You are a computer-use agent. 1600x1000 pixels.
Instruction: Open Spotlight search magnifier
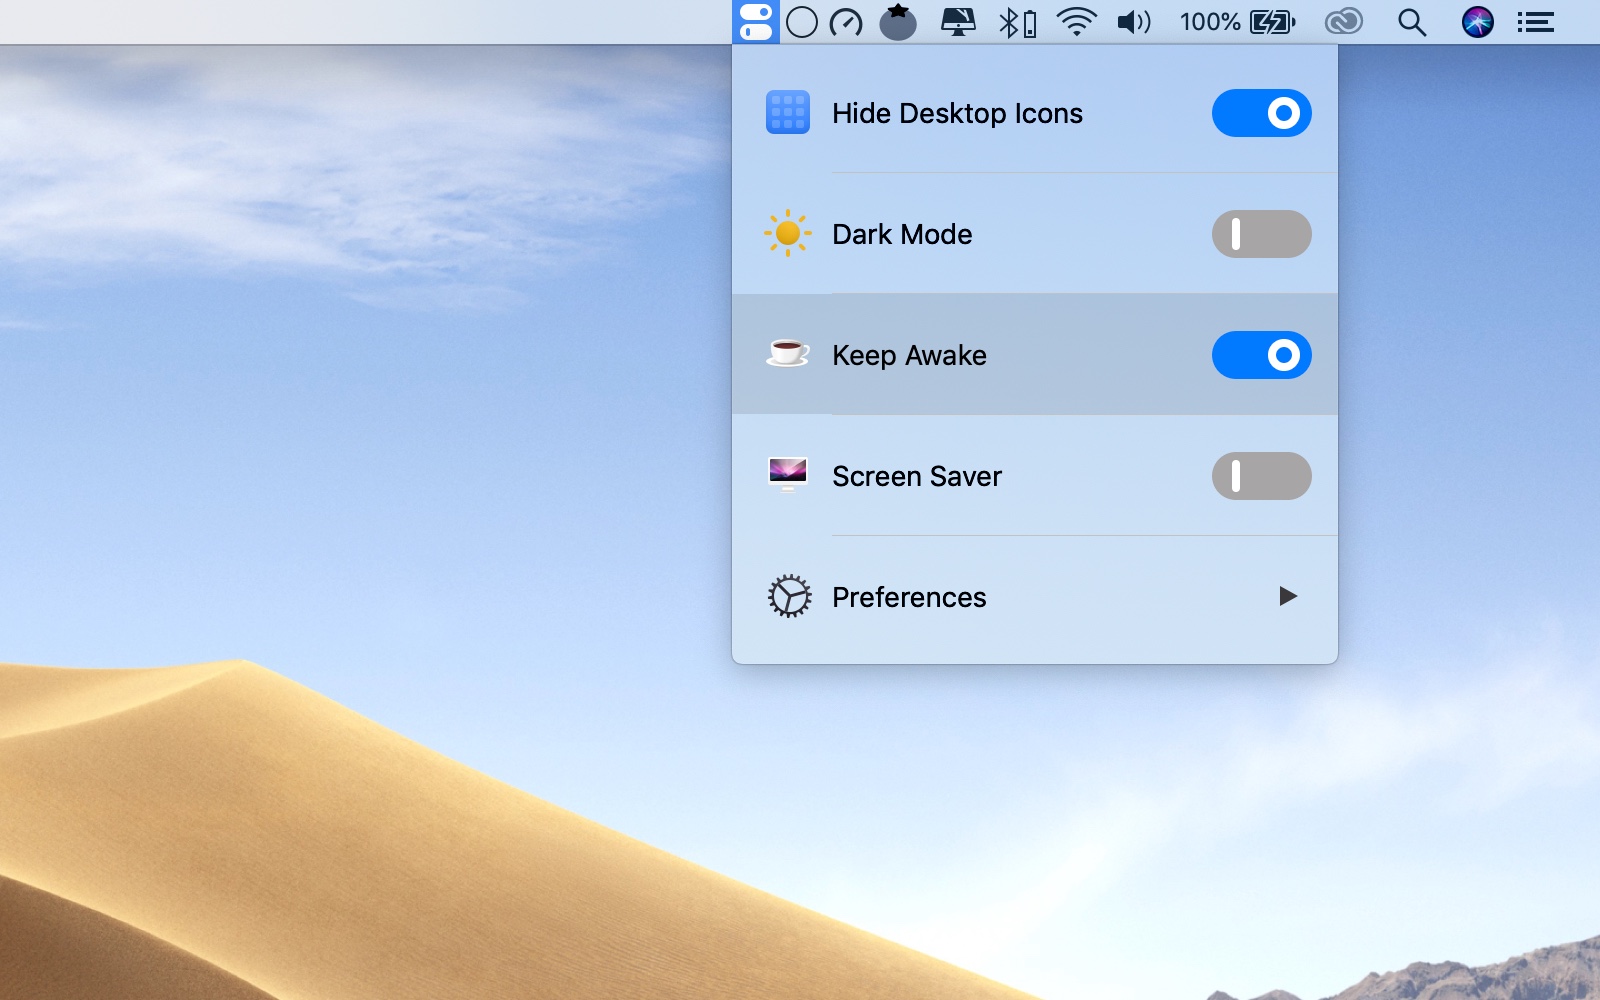pyautogui.click(x=1411, y=22)
